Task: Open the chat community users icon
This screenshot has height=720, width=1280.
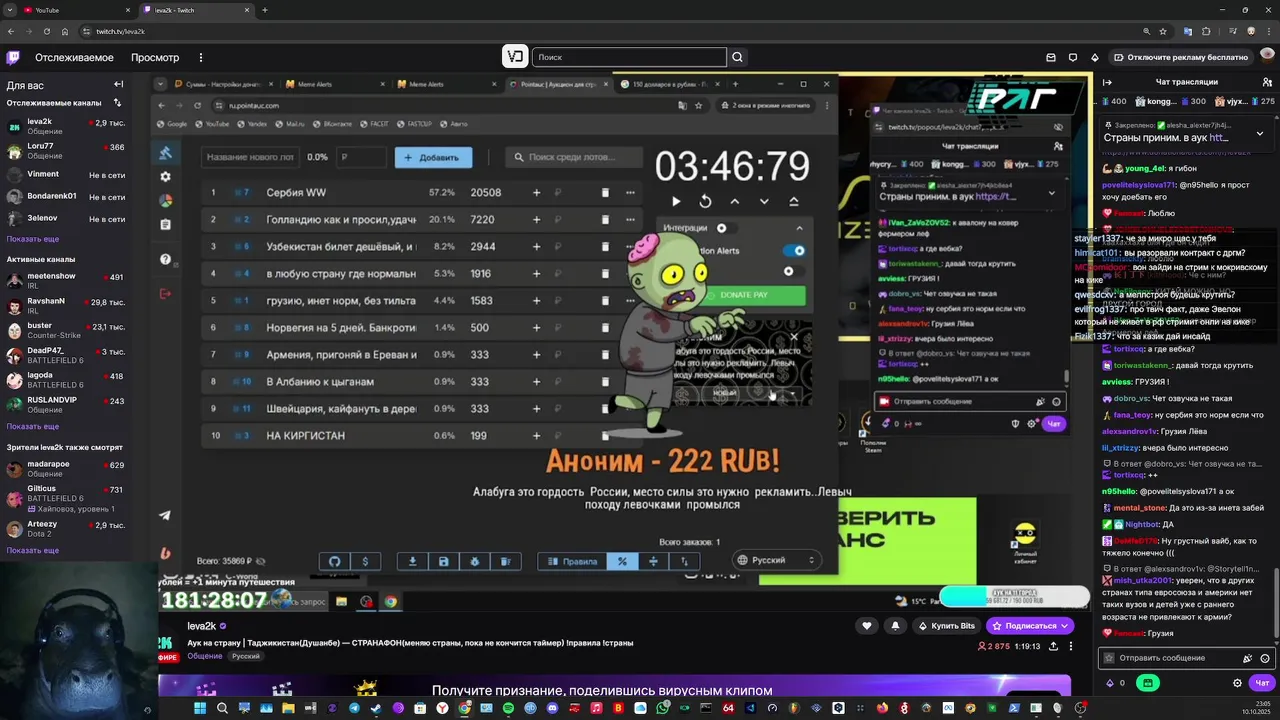Action: coord(1266,82)
